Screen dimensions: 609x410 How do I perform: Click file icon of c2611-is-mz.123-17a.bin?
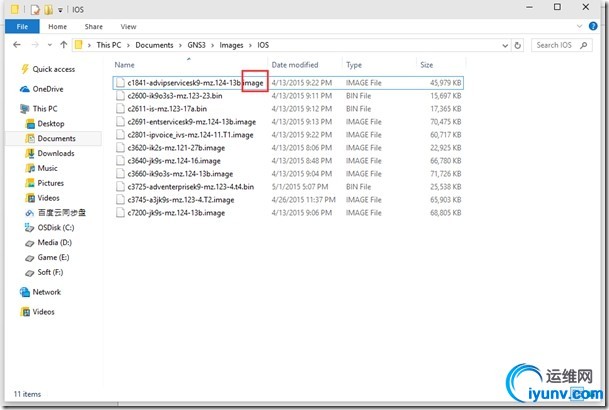tap(120, 109)
